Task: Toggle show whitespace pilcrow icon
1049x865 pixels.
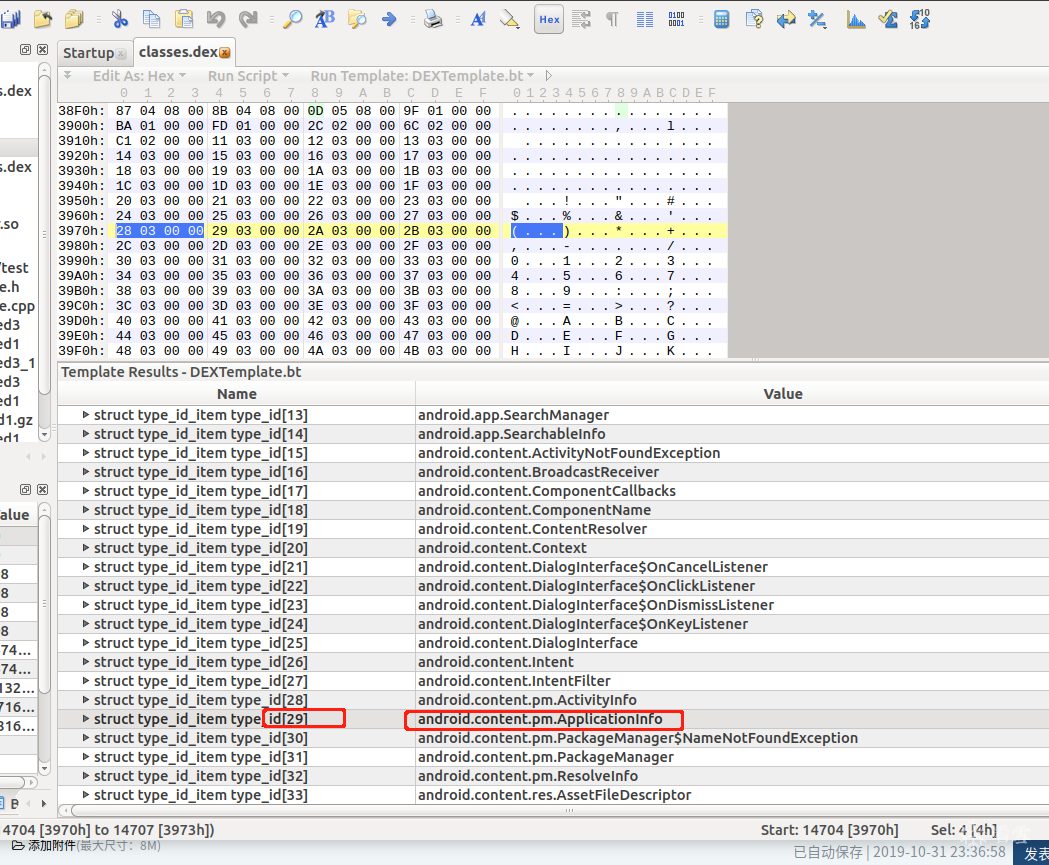Action: (612, 19)
